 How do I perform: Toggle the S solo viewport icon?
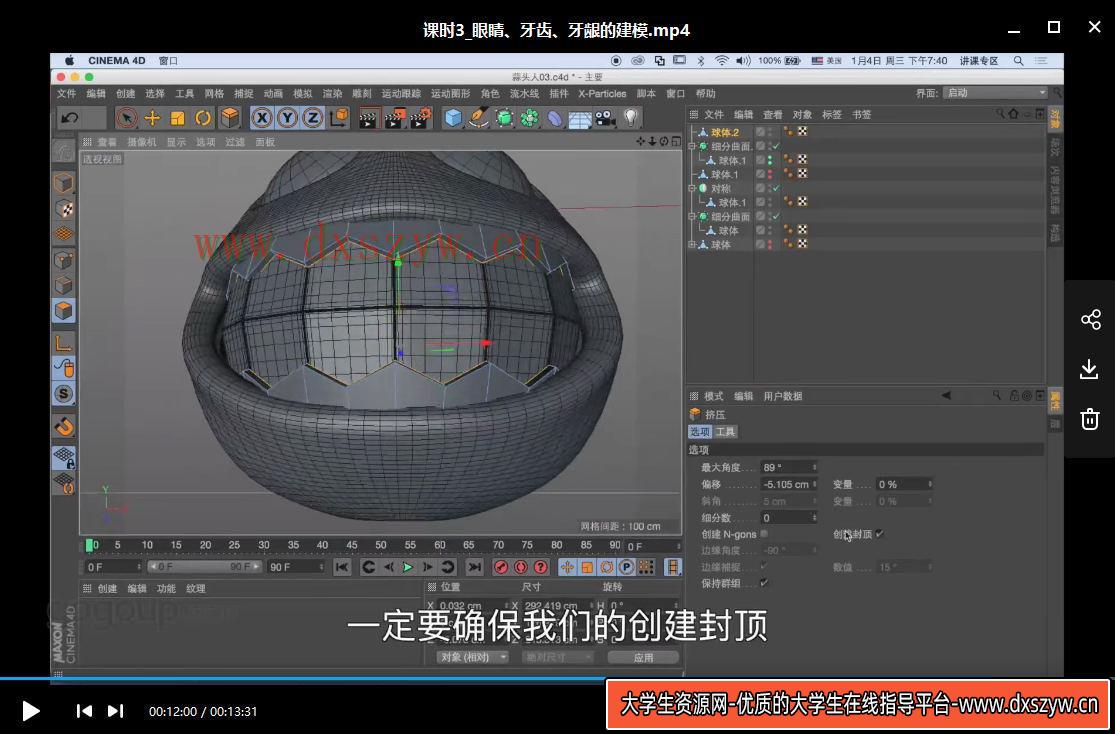tap(64, 394)
